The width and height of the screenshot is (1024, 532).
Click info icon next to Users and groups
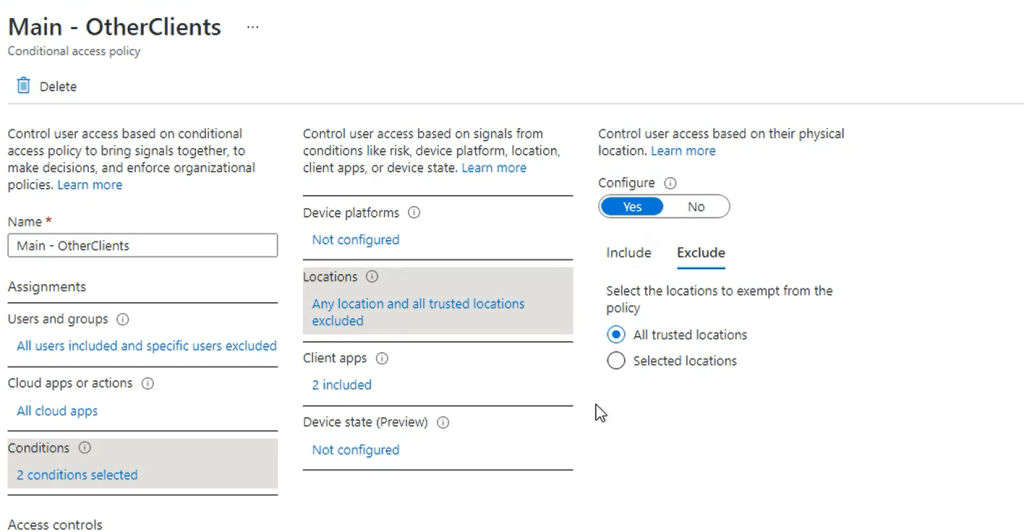(124, 320)
